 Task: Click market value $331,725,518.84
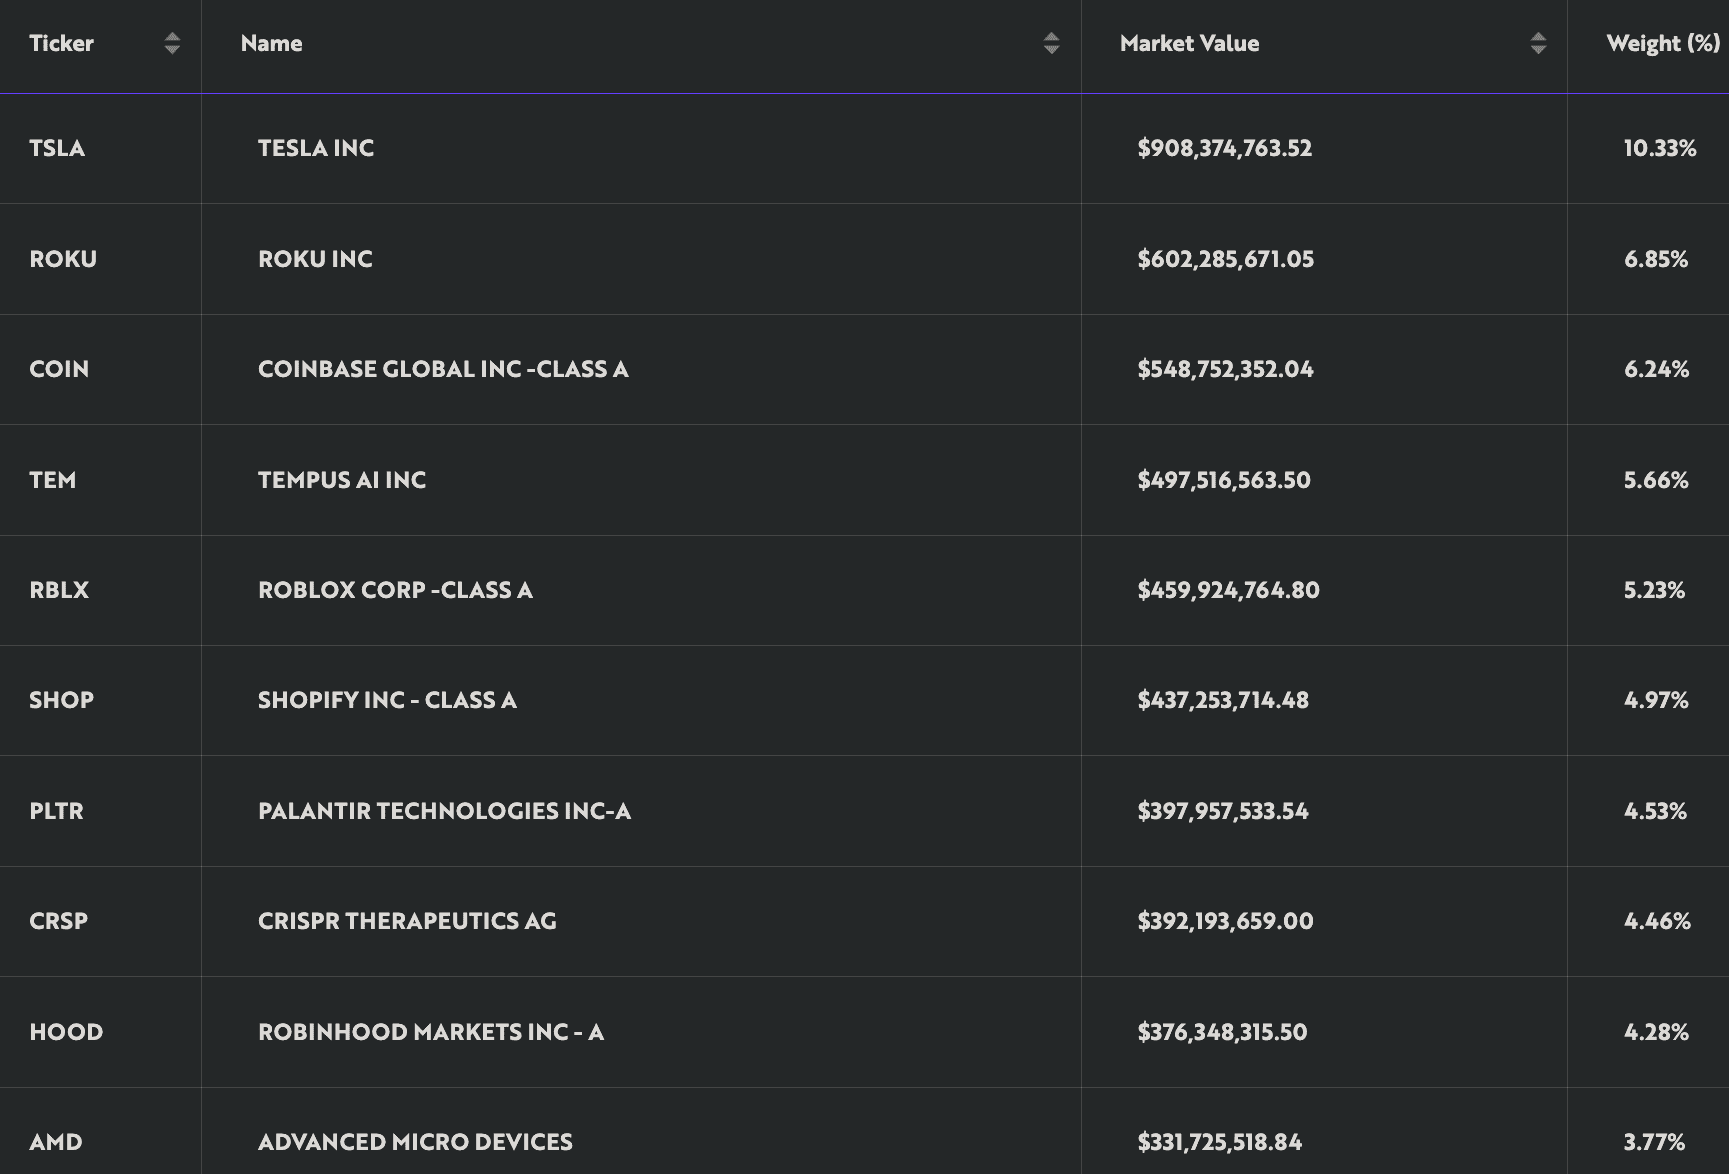(1220, 1142)
